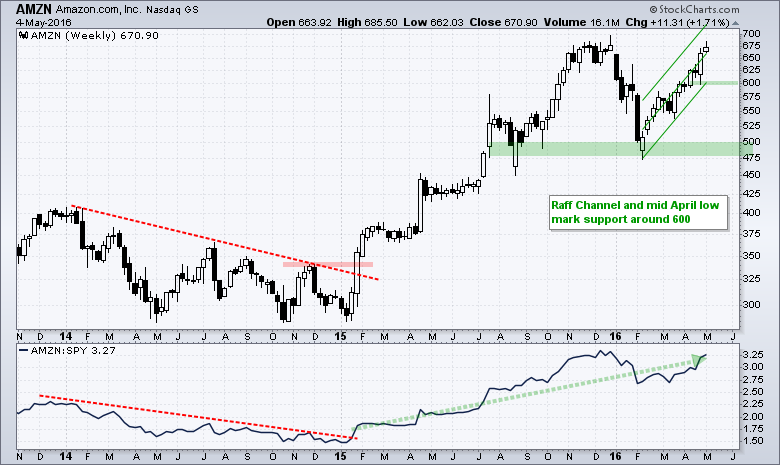
Task: Click the 675 price axis label
Action: pos(751,45)
